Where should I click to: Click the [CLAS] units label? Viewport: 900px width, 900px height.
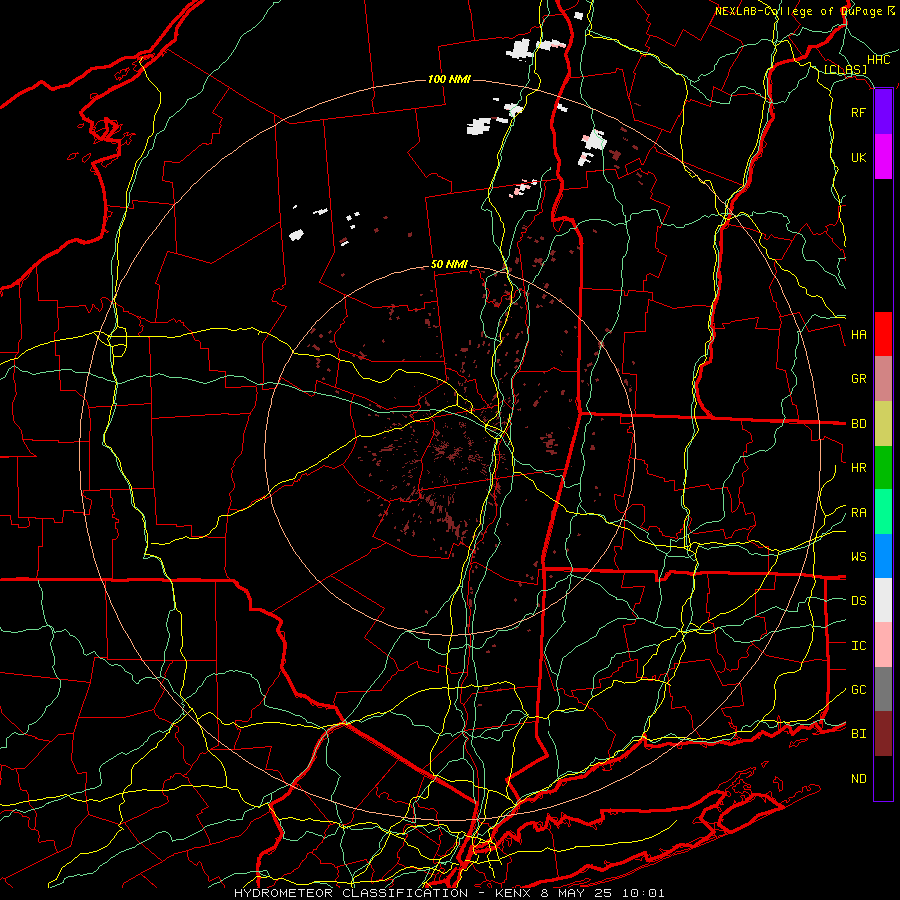[x=845, y=69]
